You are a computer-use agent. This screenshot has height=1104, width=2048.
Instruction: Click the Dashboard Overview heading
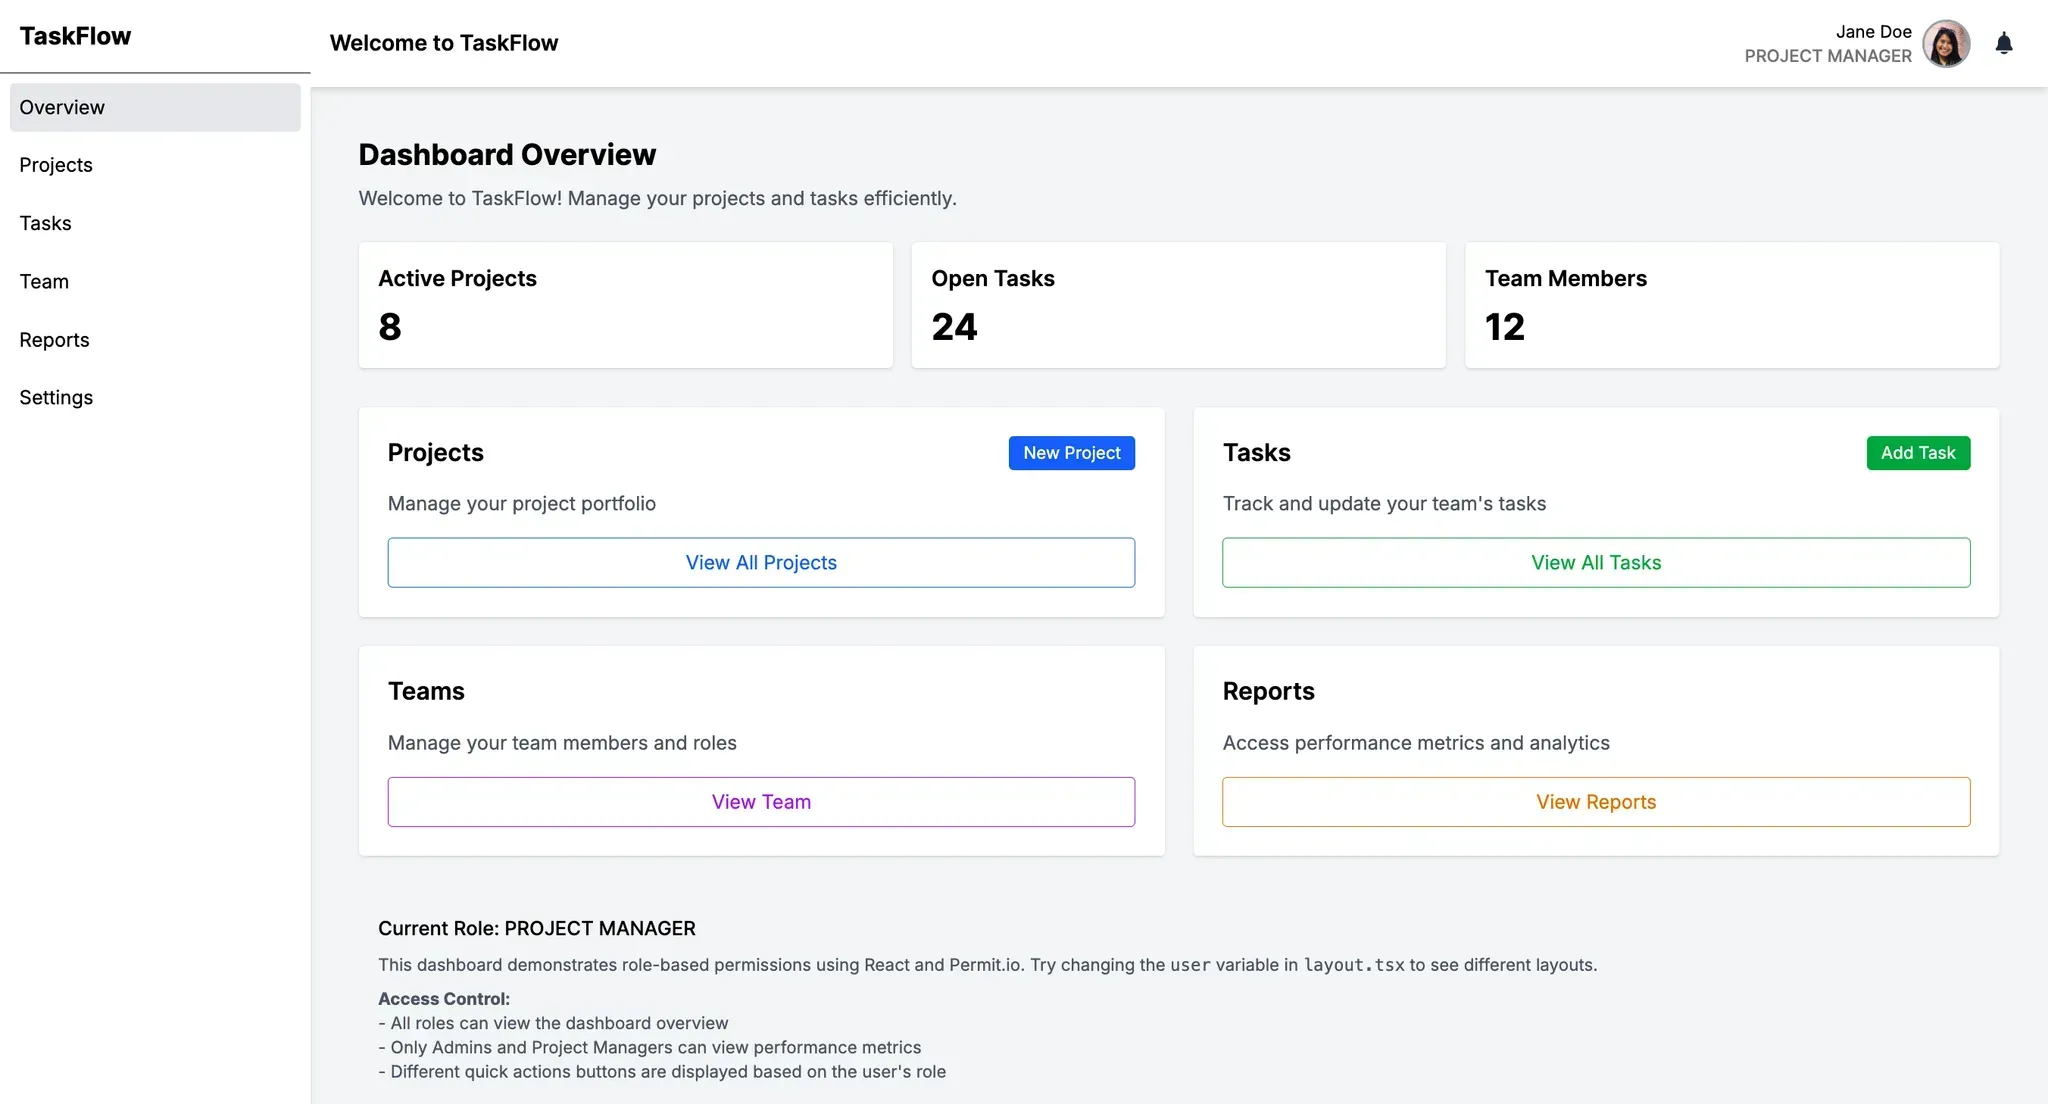(x=507, y=155)
